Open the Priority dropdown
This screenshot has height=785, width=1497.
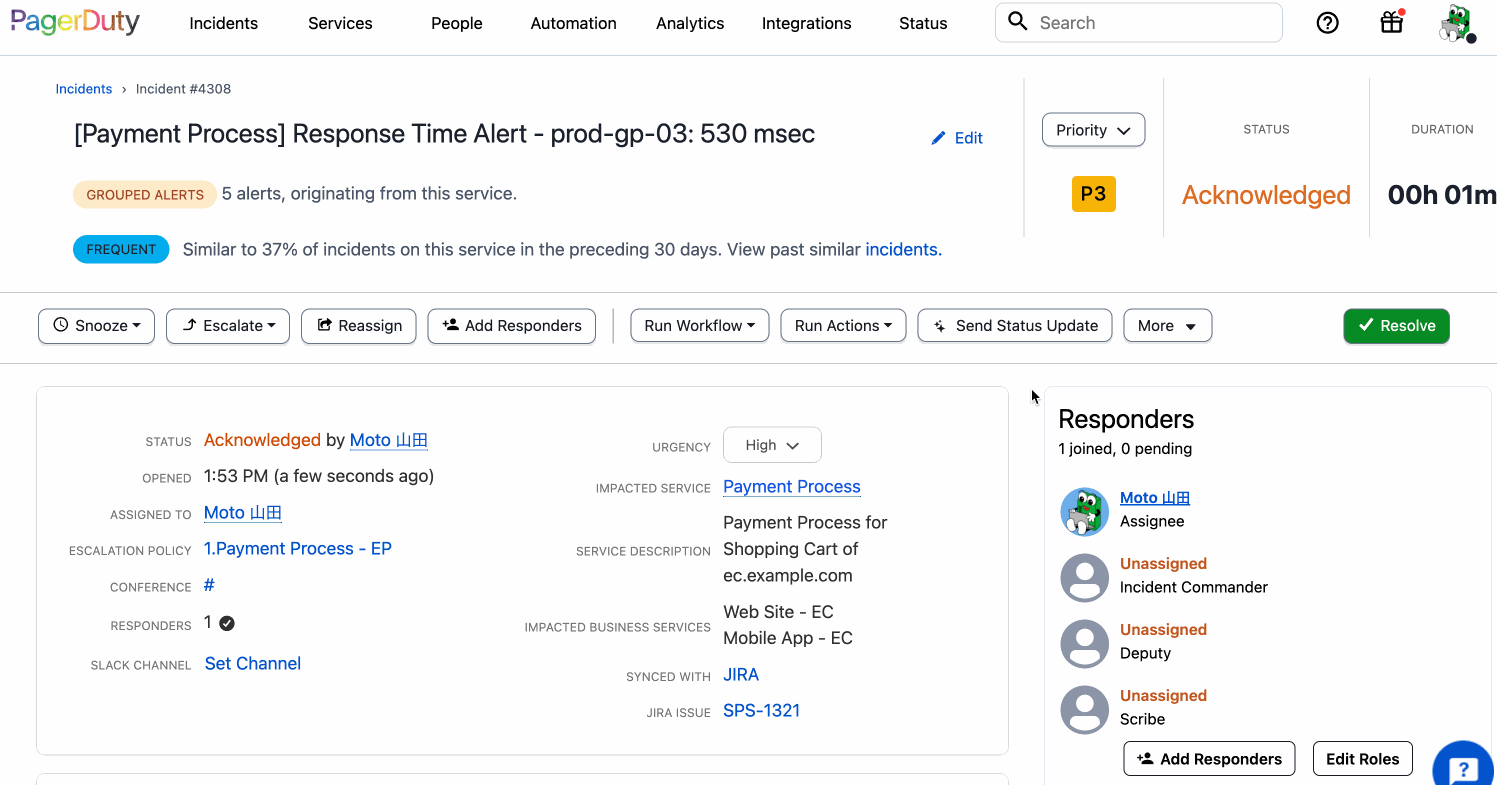click(1093, 129)
